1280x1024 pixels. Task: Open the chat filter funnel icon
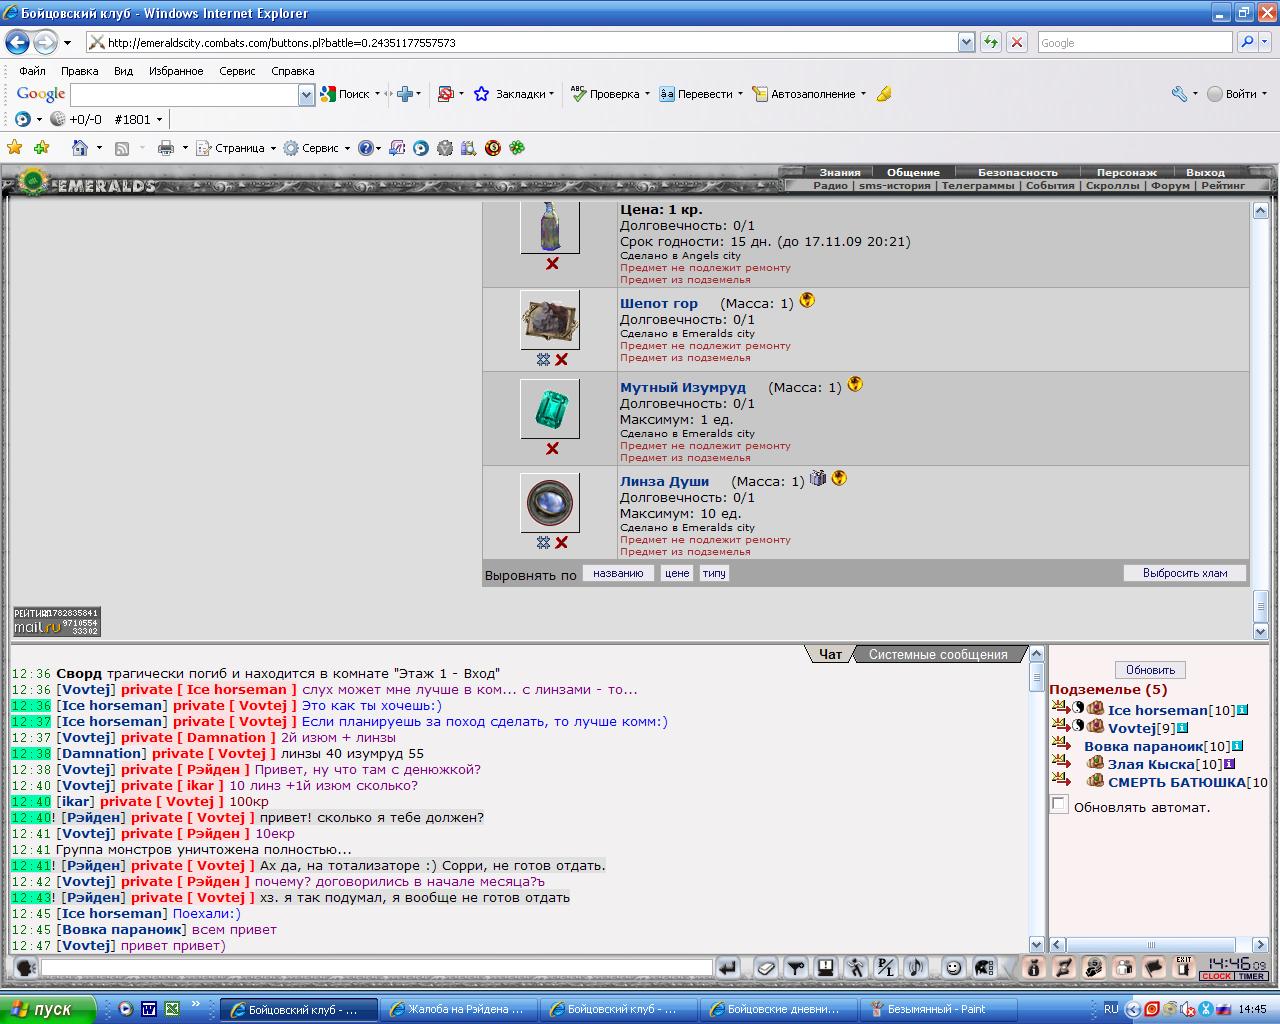click(x=796, y=967)
